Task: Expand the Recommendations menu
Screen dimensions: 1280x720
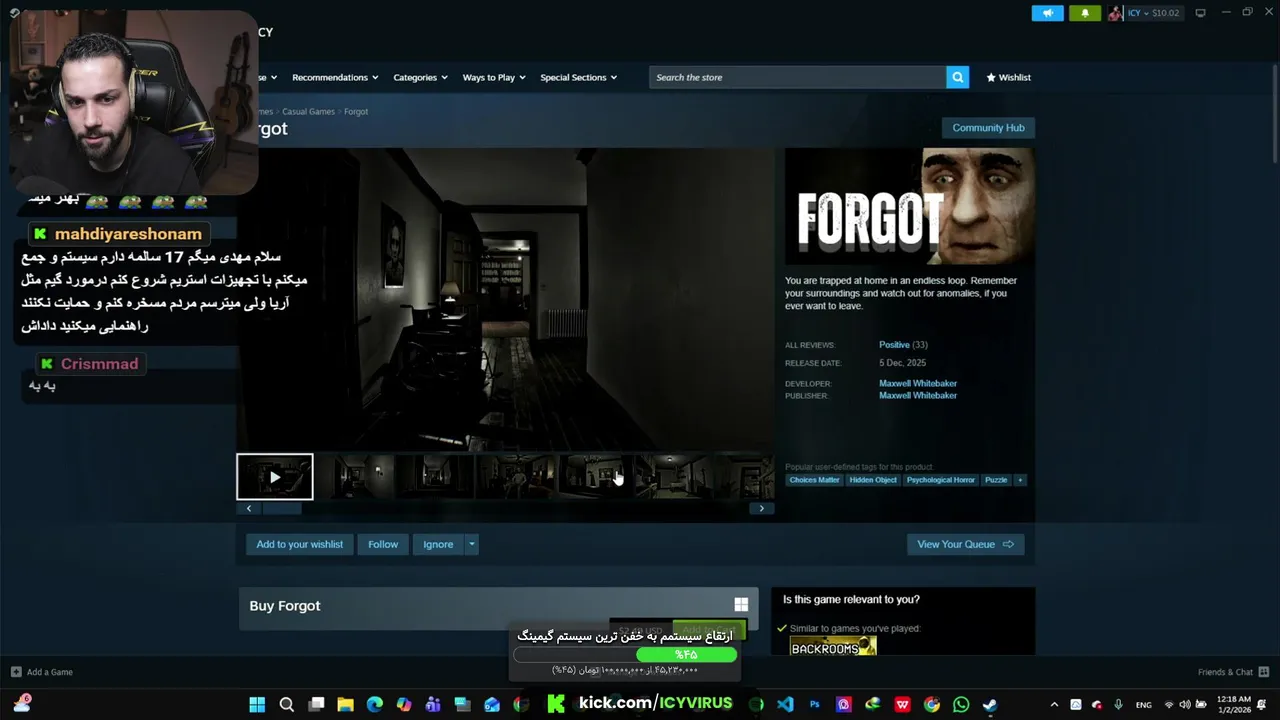Action: pos(335,77)
